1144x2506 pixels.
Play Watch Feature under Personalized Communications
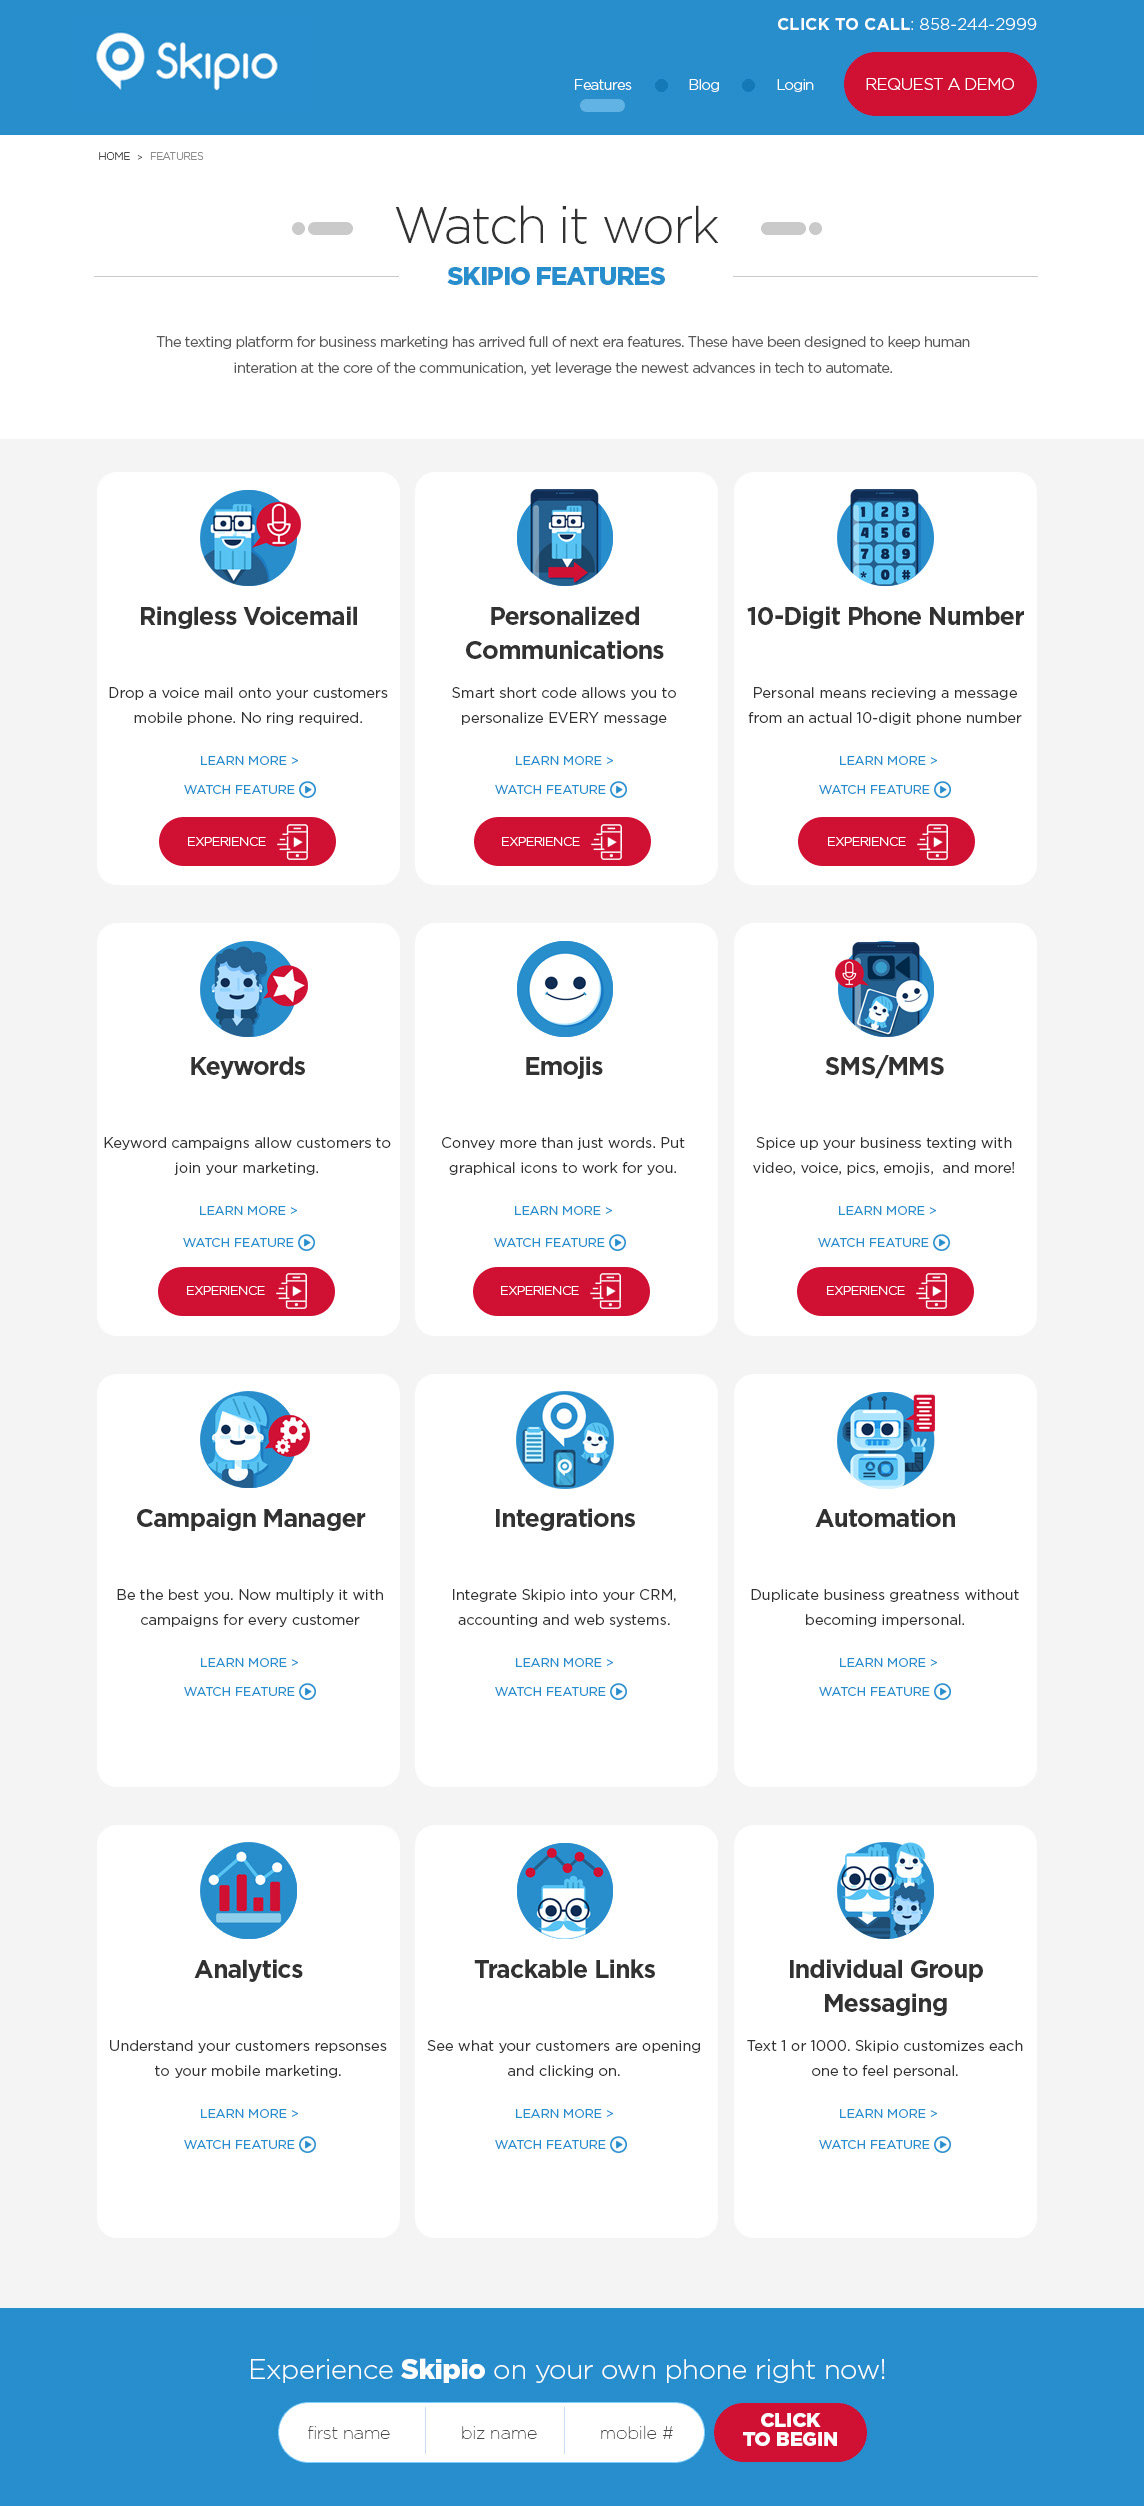click(561, 789)
